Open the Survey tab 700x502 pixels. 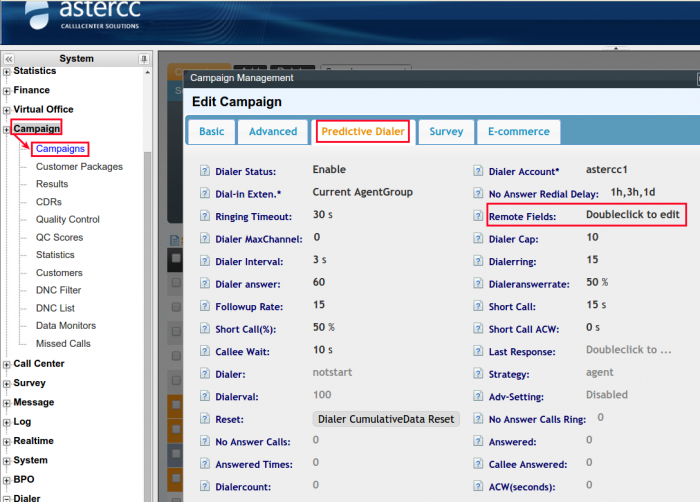point(446,131)
